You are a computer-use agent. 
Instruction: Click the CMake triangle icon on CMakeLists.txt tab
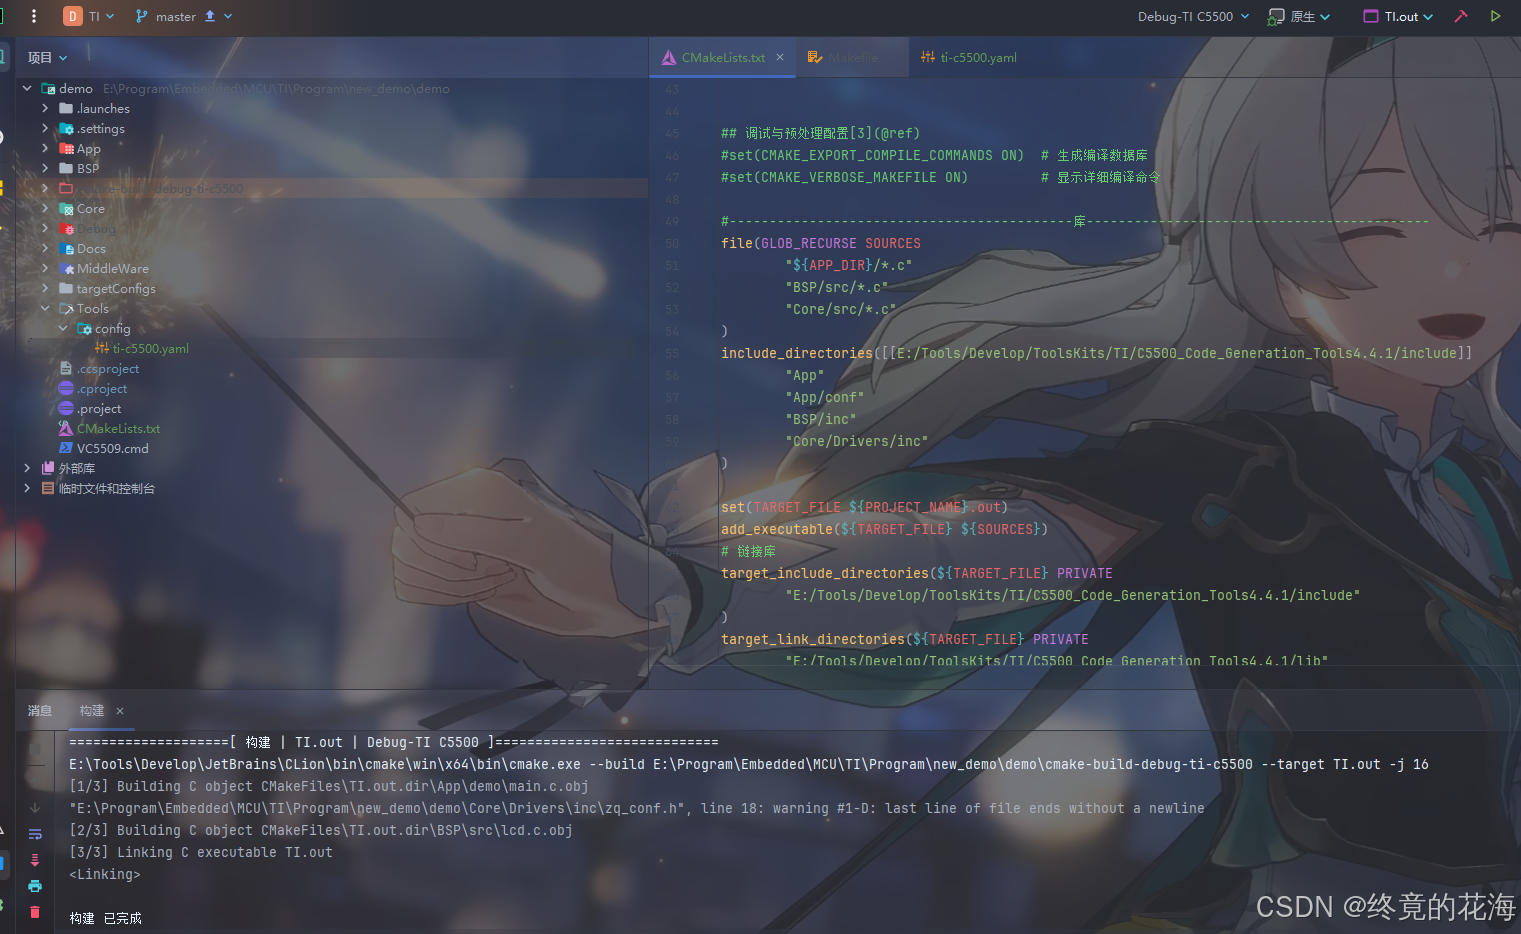pyautogui.click(x=669, y=58)
